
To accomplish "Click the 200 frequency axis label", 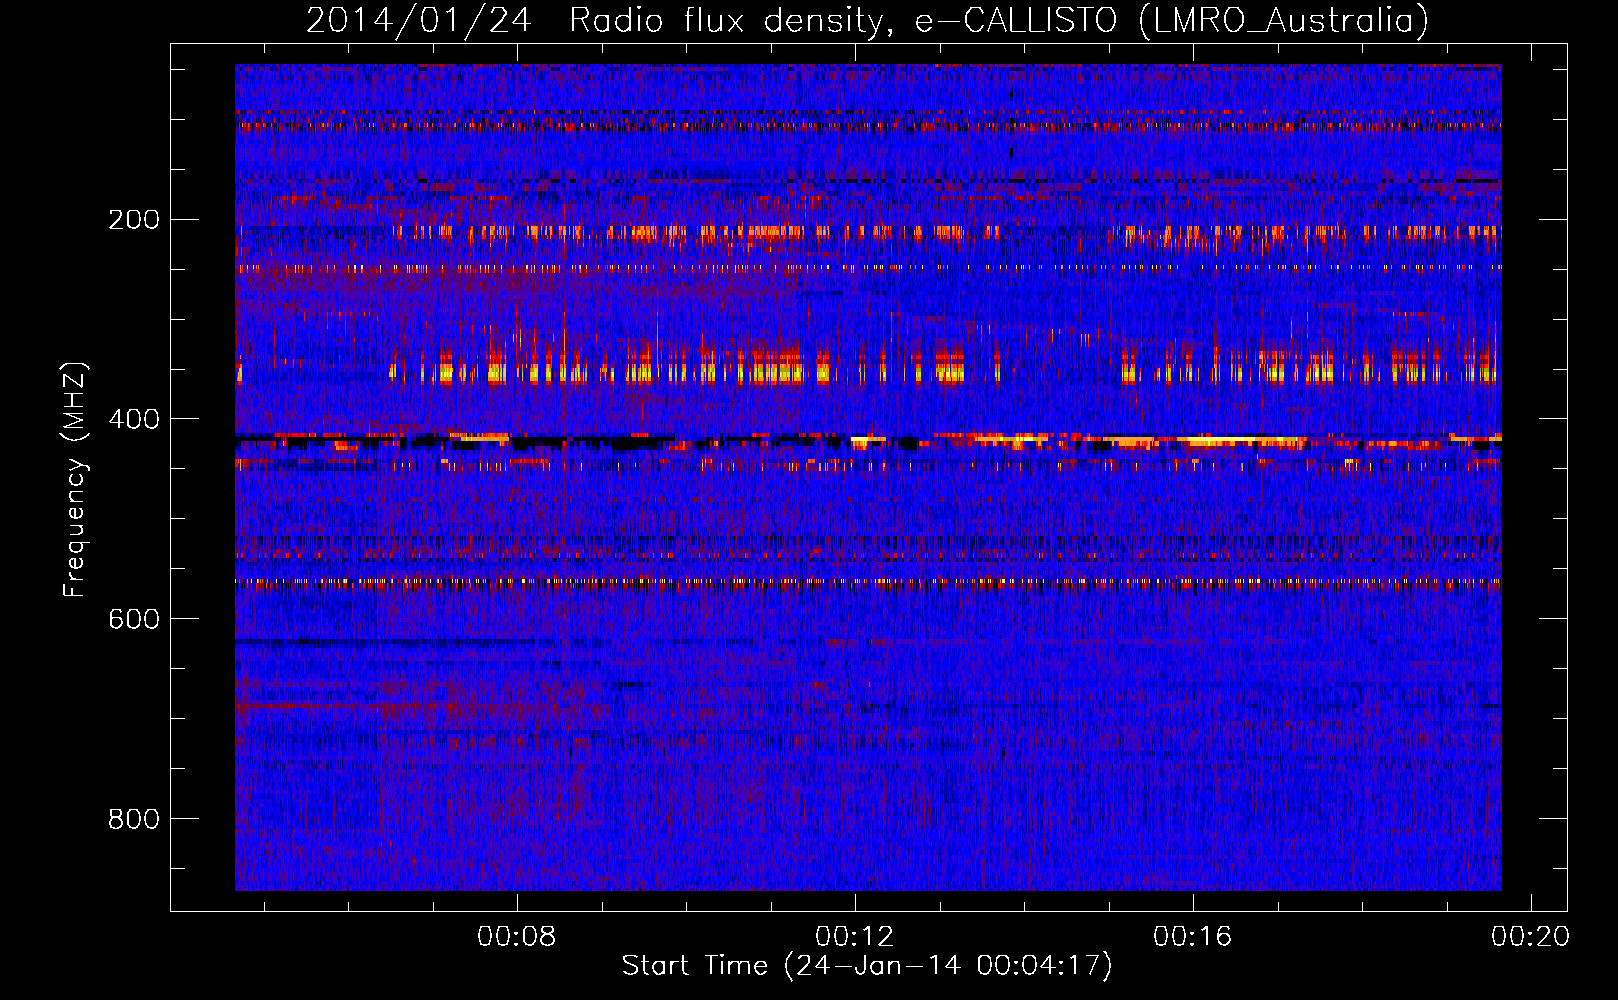I will tap(133, 220).
